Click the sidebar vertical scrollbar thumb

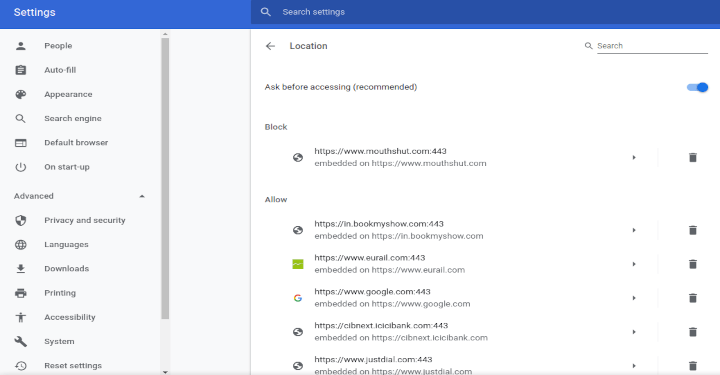tap(165, 178)
